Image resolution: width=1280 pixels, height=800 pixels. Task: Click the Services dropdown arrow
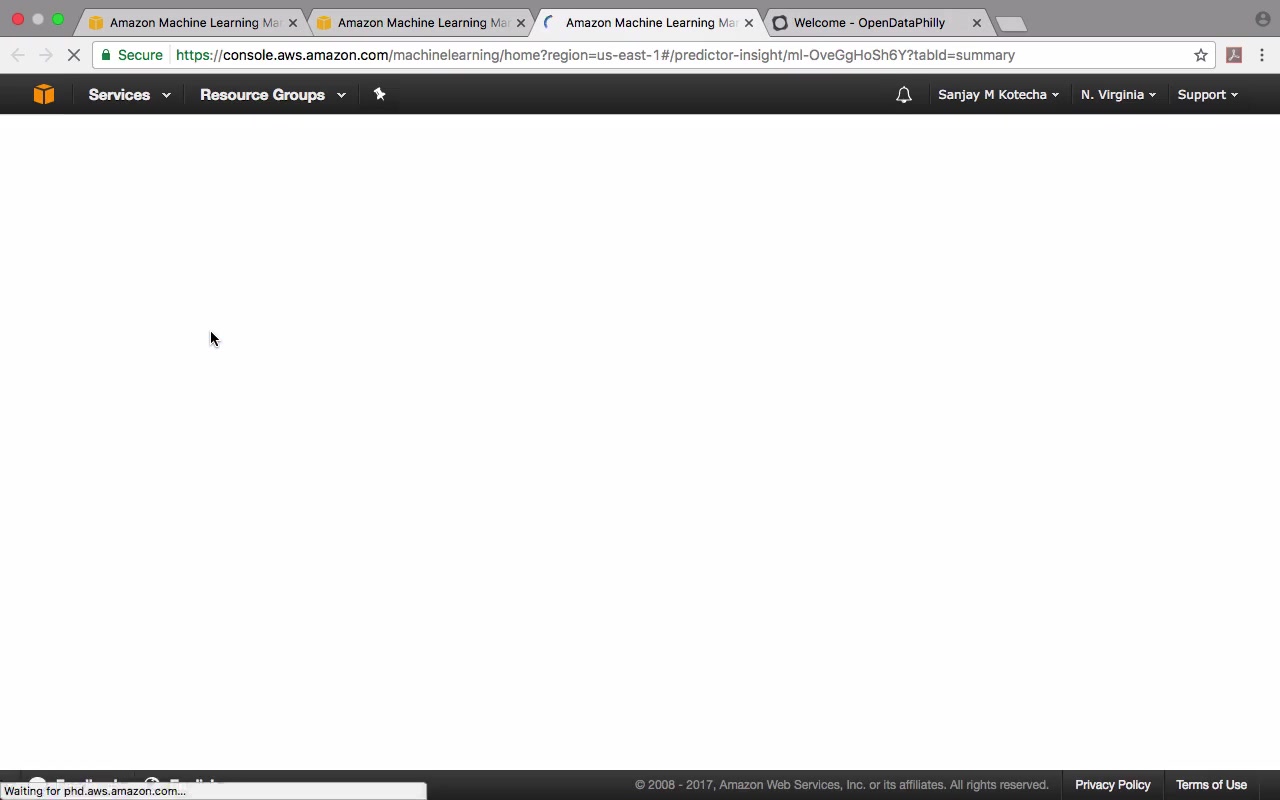166,95
